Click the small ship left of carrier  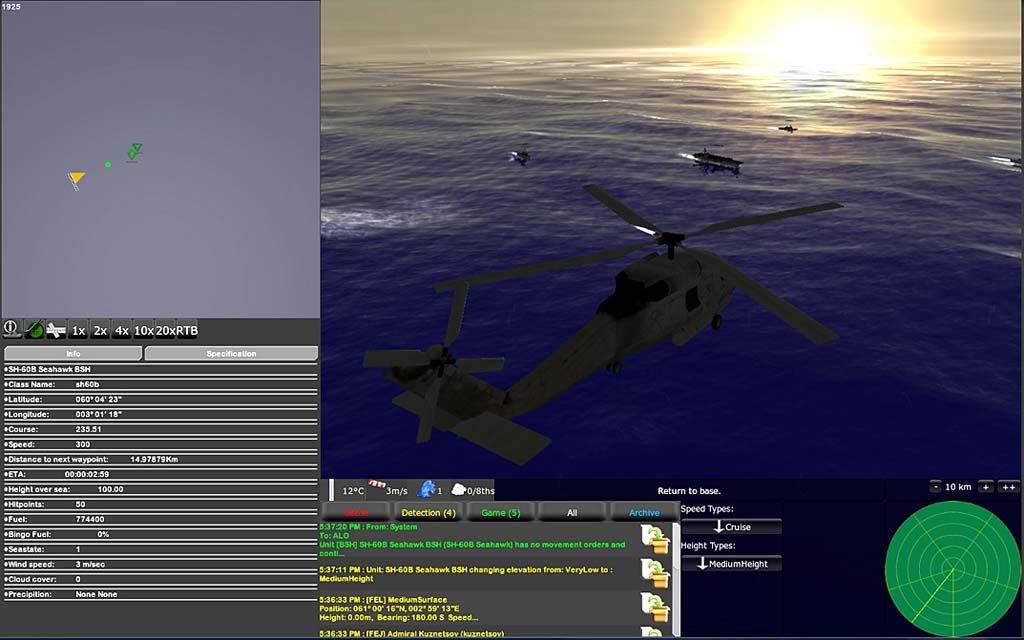tap(520, 155)
